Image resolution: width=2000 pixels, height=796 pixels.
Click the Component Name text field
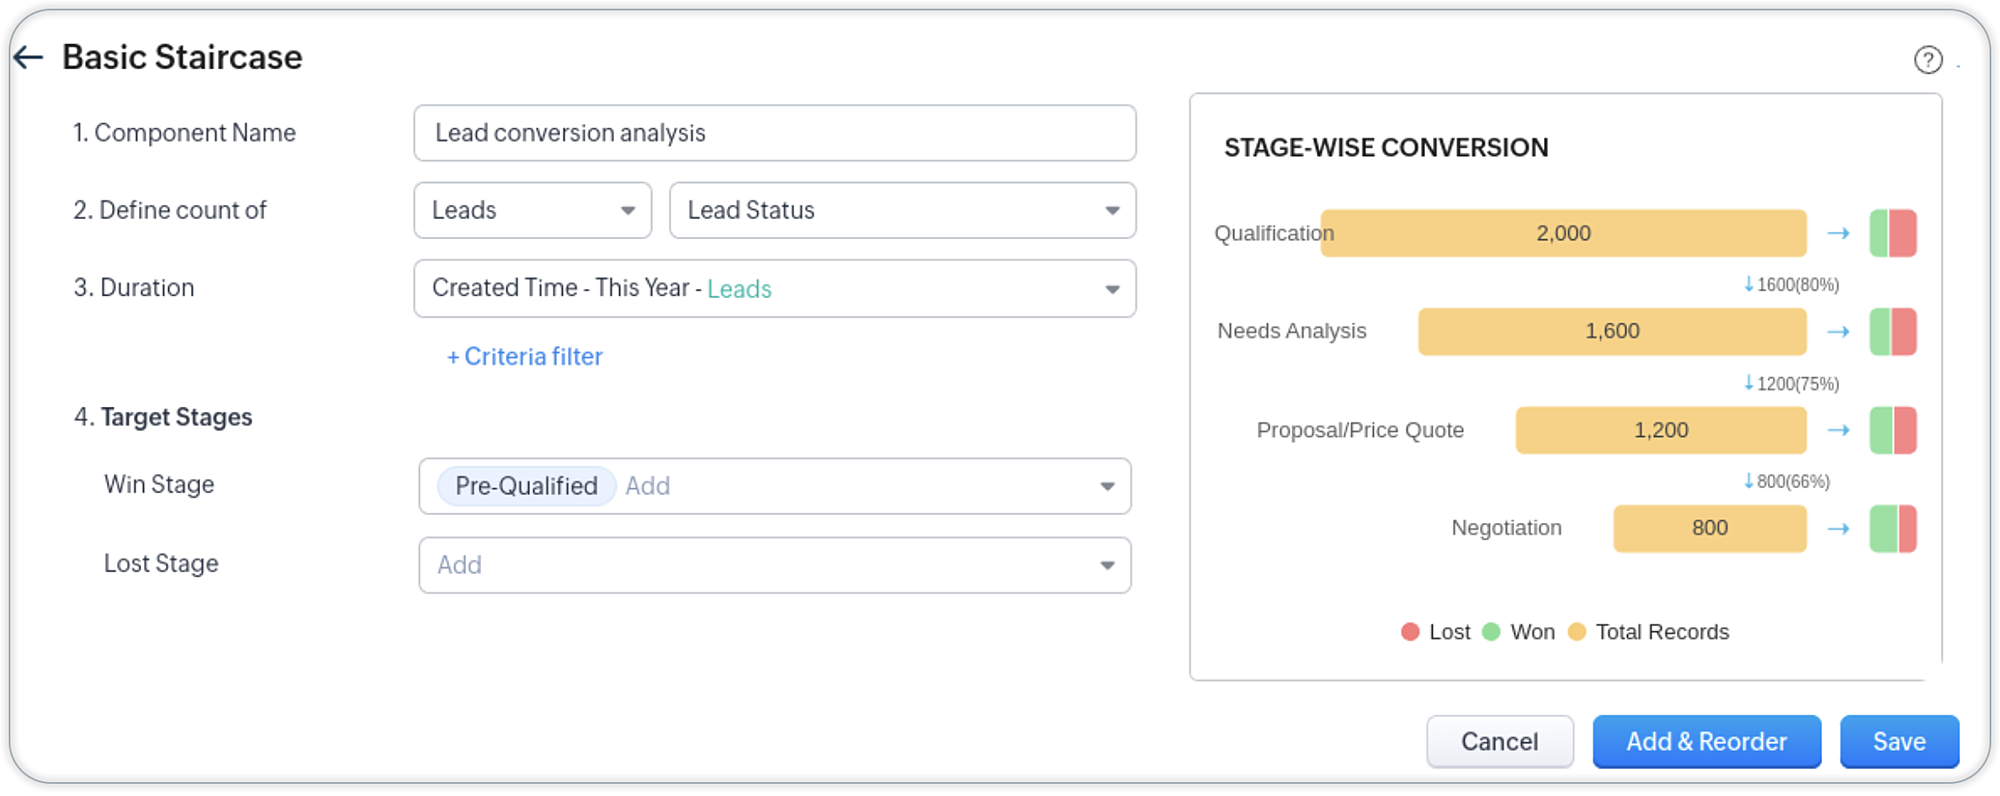tap(774, 133)
